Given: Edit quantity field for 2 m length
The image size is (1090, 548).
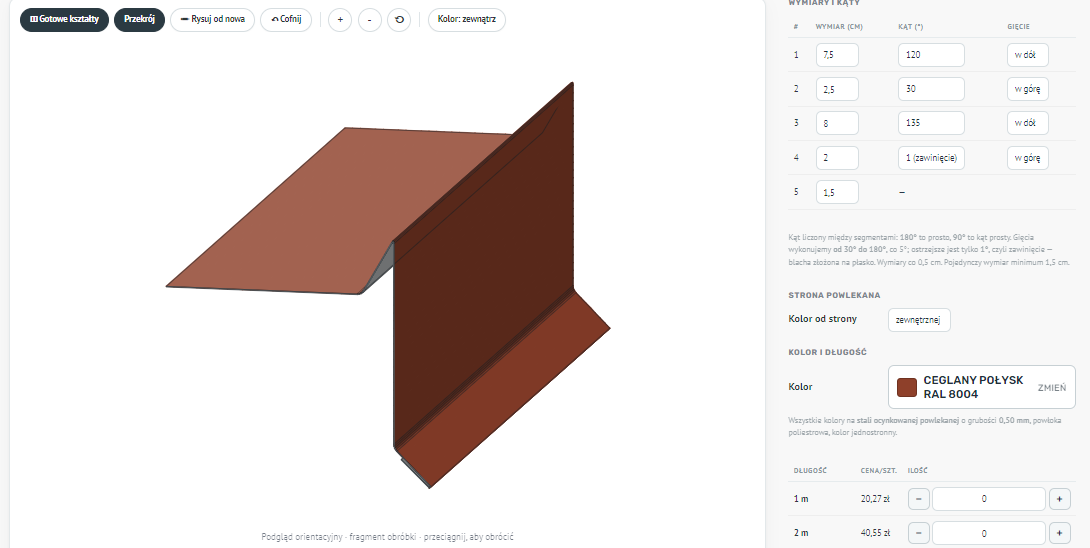Looking at the screenshot, I should 989,533.
